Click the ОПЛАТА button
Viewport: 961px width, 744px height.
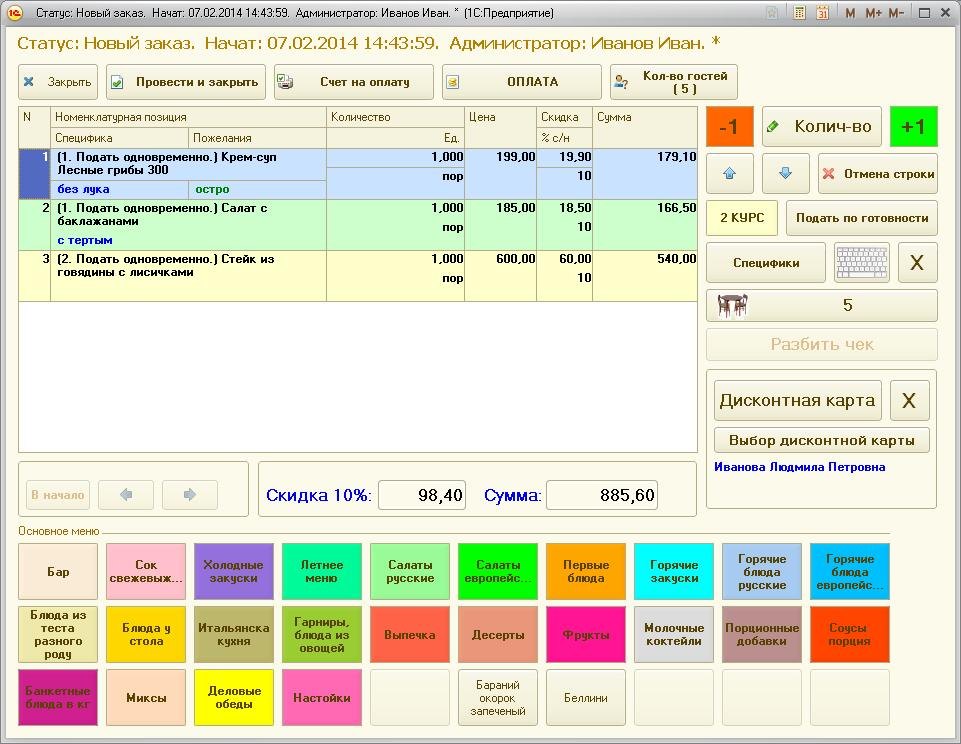[x=522, y=82]
